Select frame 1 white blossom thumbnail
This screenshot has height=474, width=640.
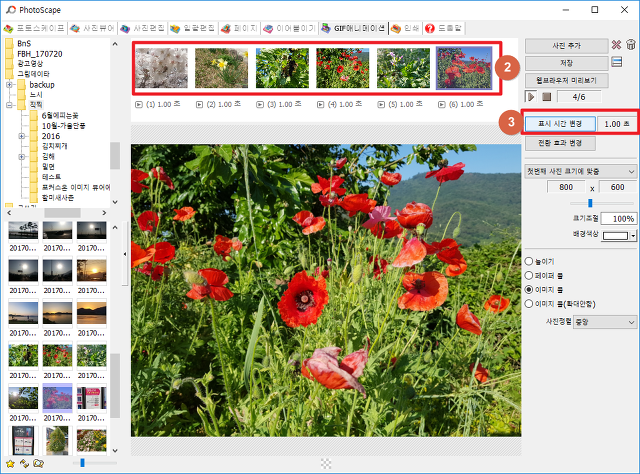[x=162, y=68]
